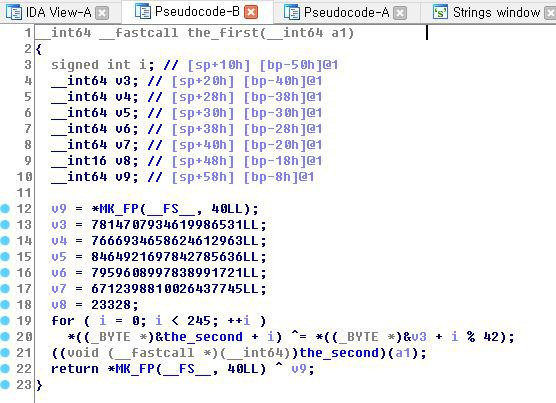Click the_second call on line 21
Viewport: 556px width, 403px height.
point(339,353)
